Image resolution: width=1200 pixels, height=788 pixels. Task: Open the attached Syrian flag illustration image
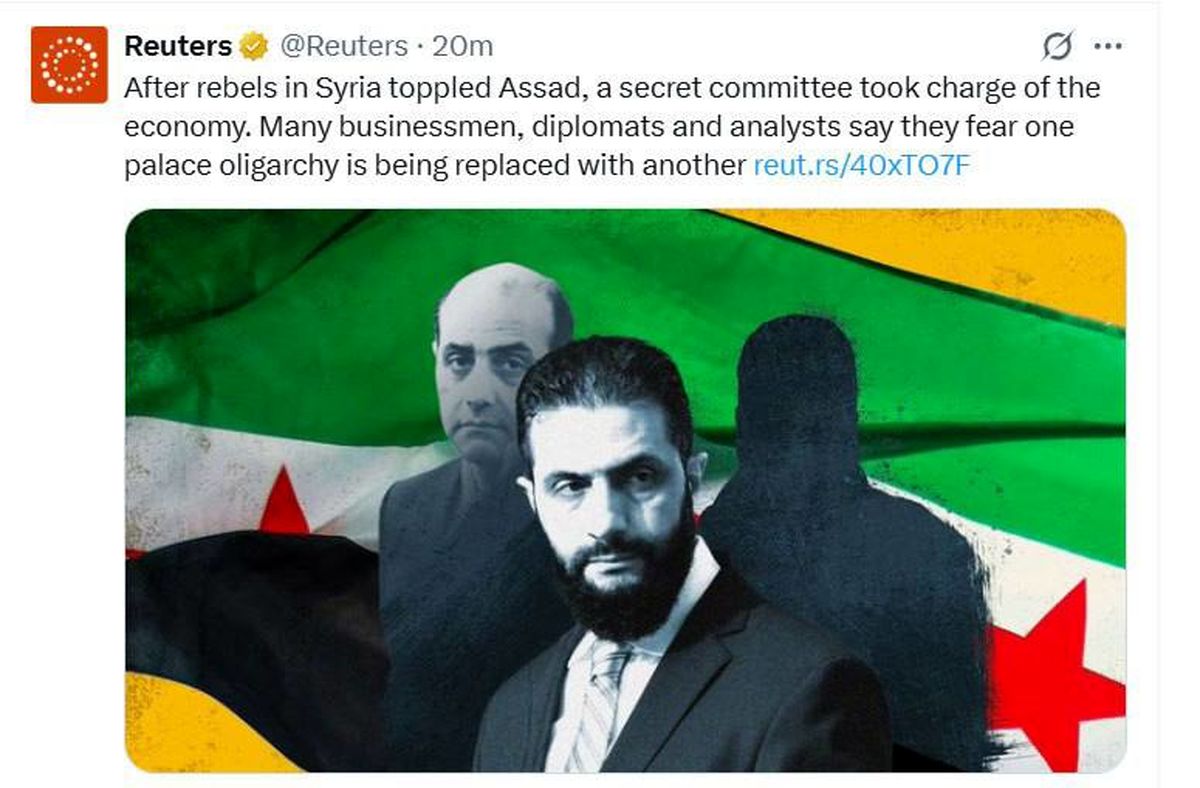tap(625, 490)
